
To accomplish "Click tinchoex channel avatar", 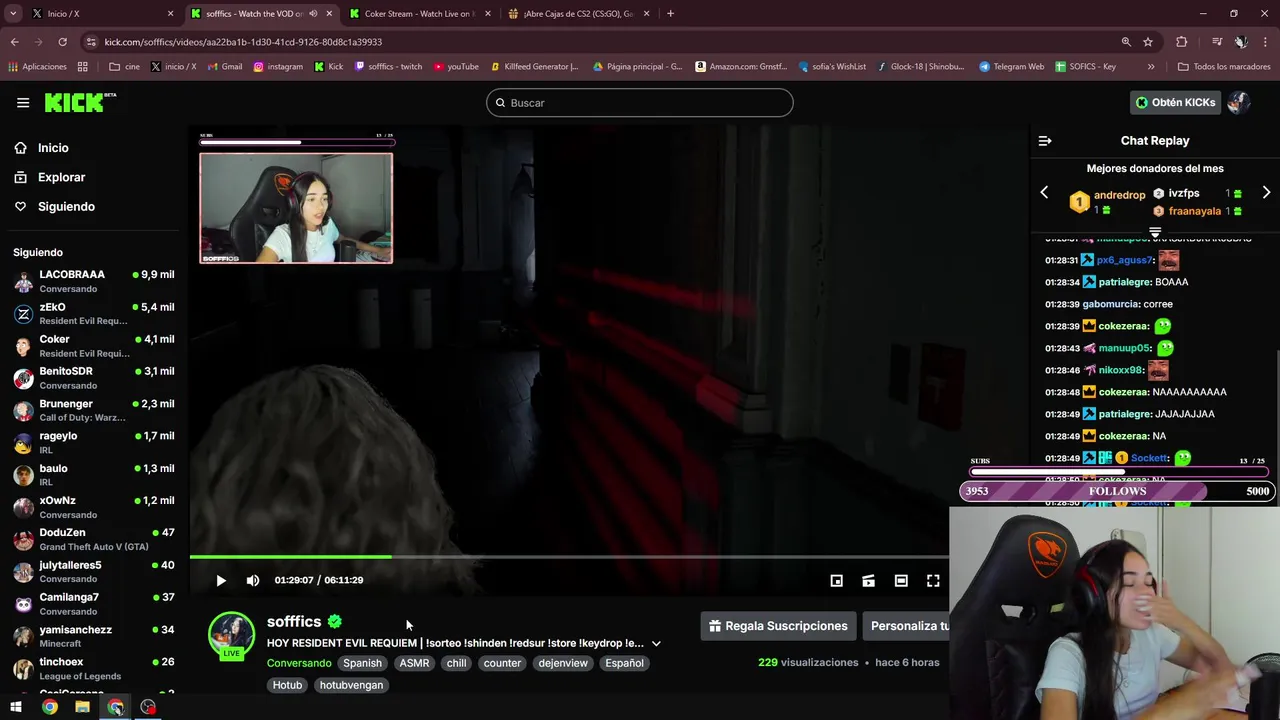I will [x=23, y=669].
